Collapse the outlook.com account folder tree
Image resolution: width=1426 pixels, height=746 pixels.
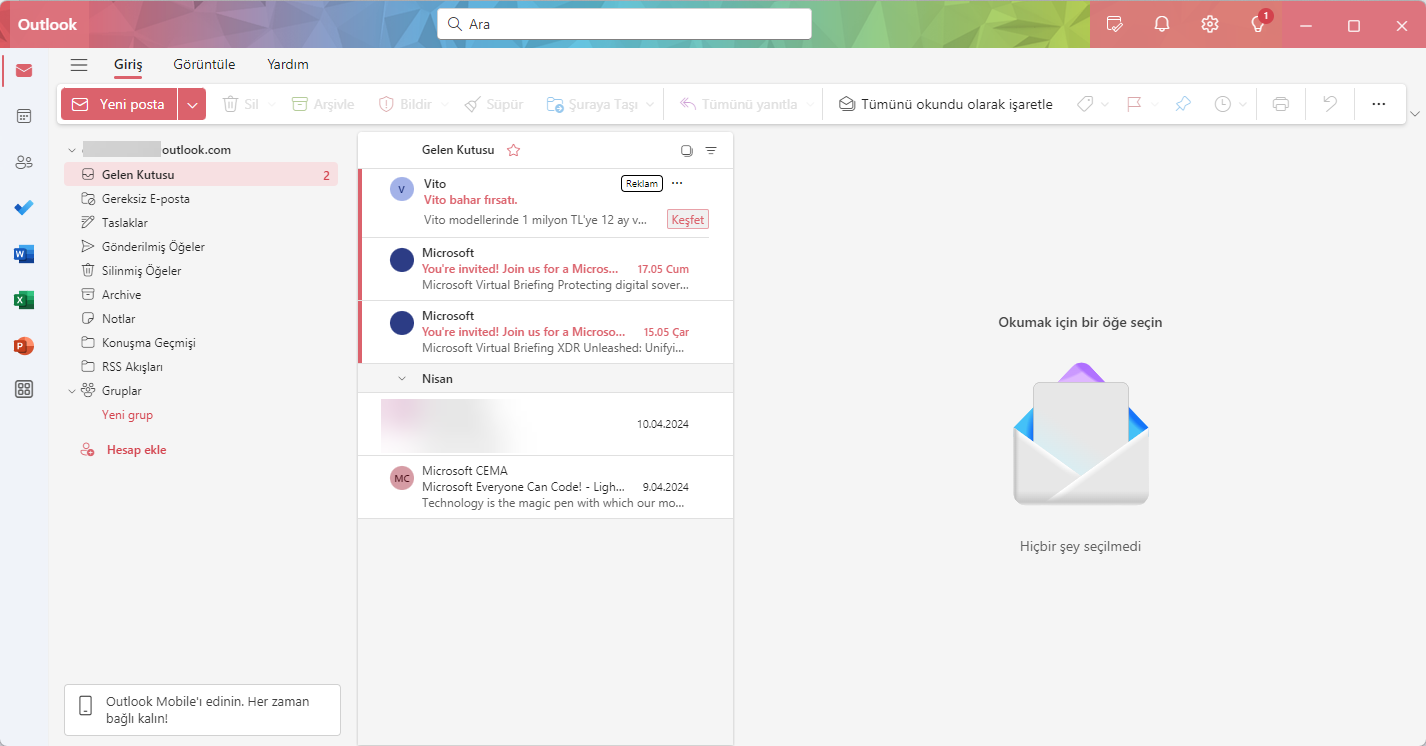(x=72, y=150)
